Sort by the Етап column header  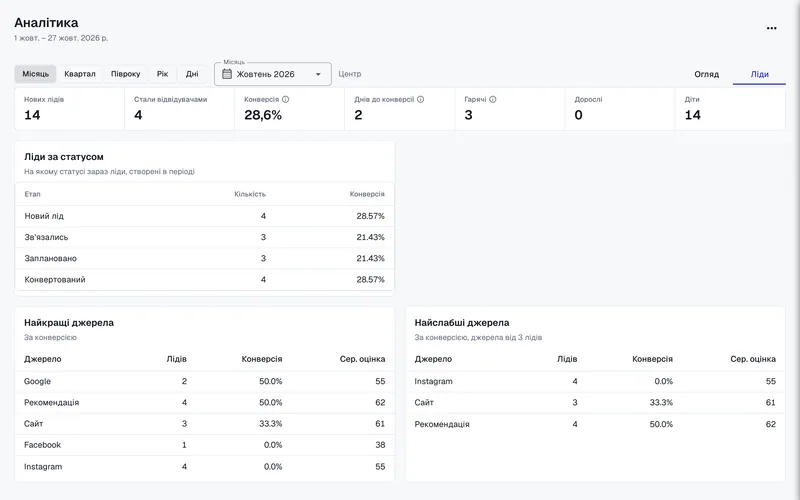click(32, 194)
